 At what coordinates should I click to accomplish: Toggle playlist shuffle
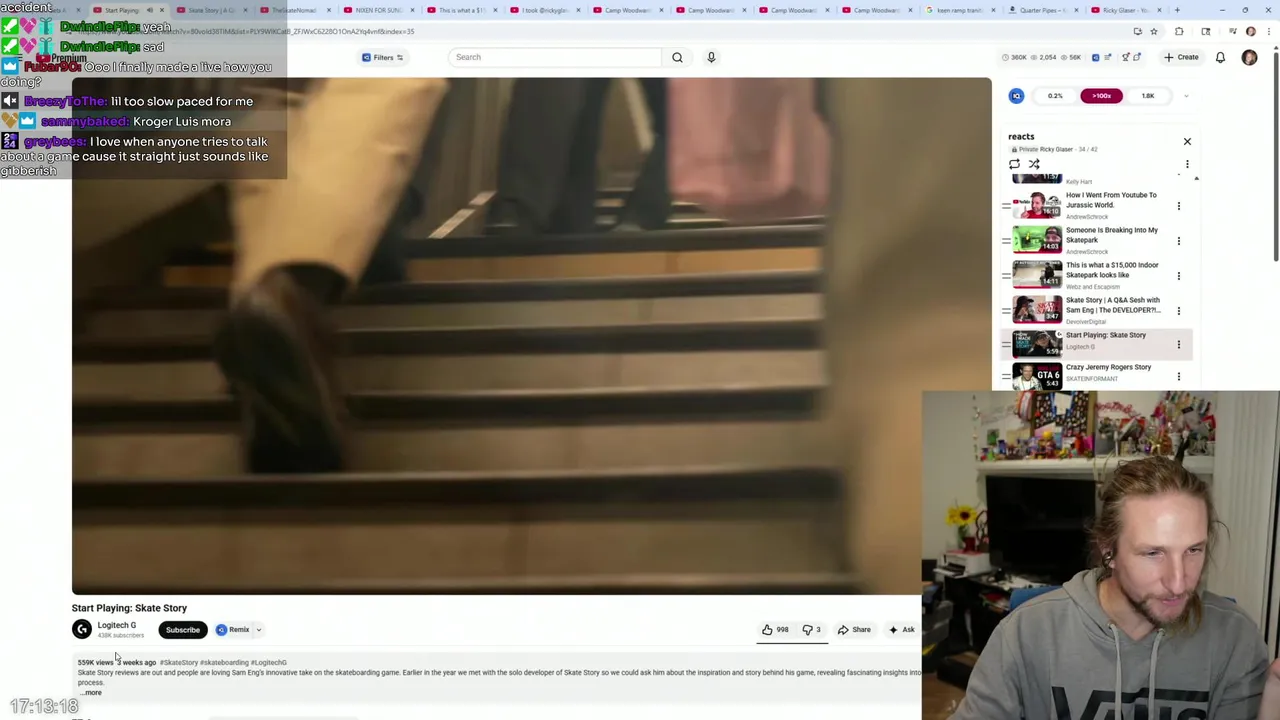point(1034,164)
